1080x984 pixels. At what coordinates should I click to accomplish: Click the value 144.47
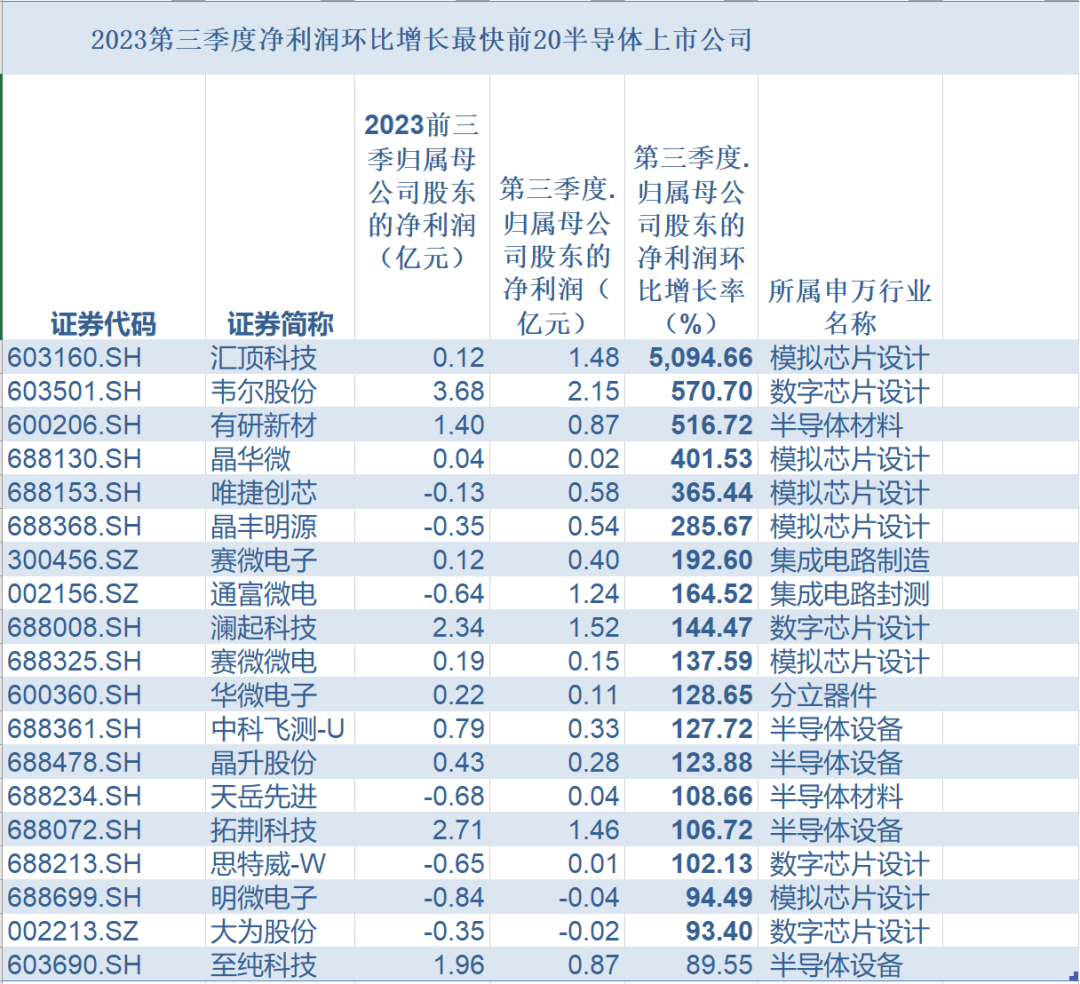point(712,627)
